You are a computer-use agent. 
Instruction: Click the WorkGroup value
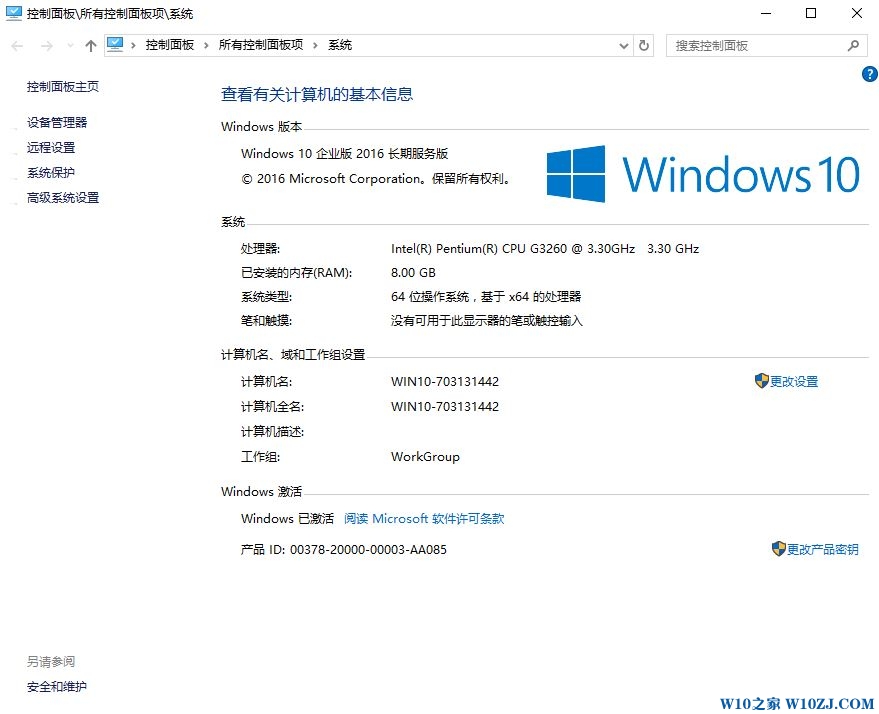425,457
